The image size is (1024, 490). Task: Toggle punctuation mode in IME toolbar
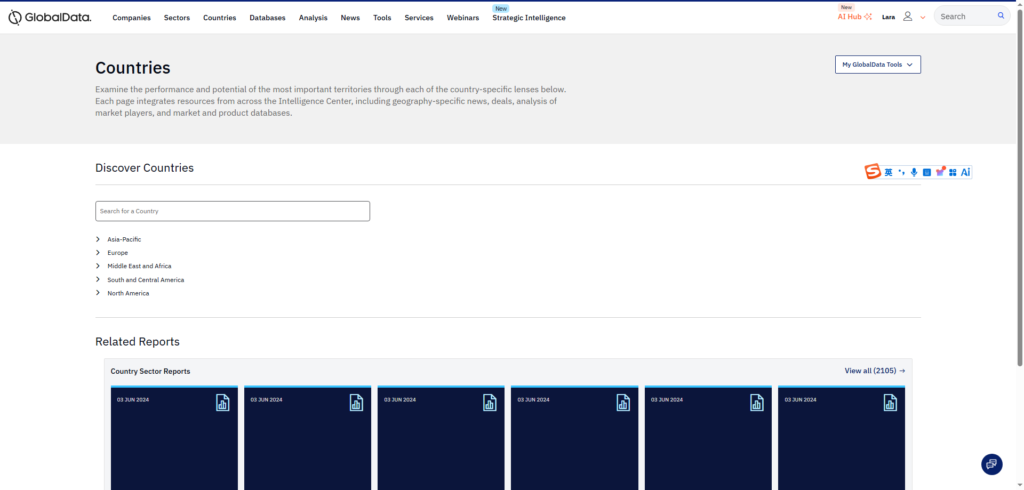tap(901, 172)
